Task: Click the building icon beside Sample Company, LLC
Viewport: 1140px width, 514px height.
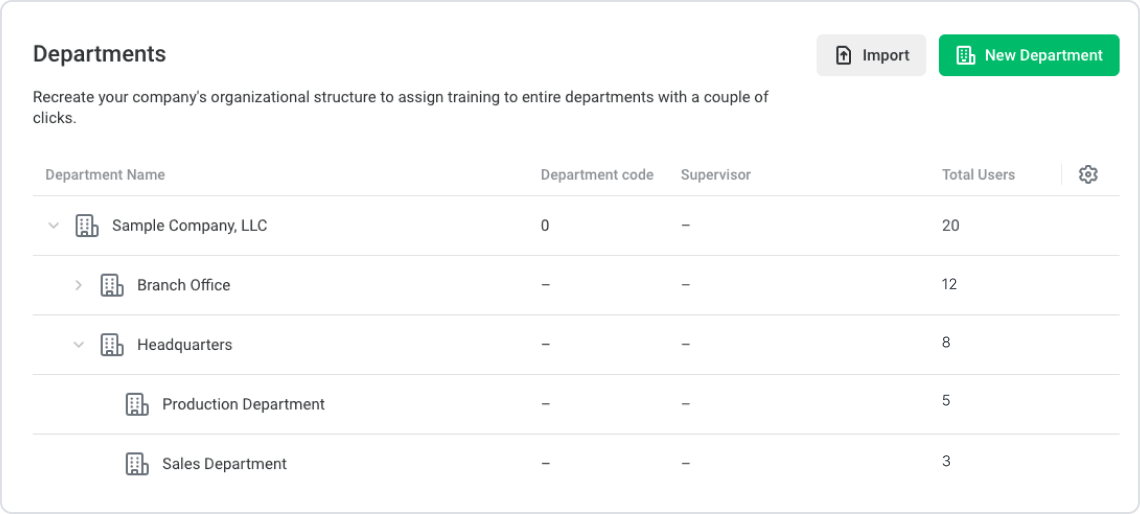Action: [87, 226]
